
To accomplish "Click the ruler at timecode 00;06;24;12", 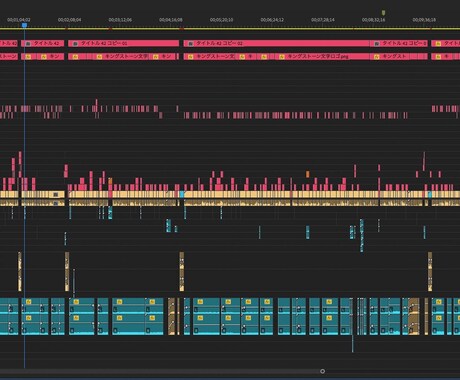I will pos(272,20).
